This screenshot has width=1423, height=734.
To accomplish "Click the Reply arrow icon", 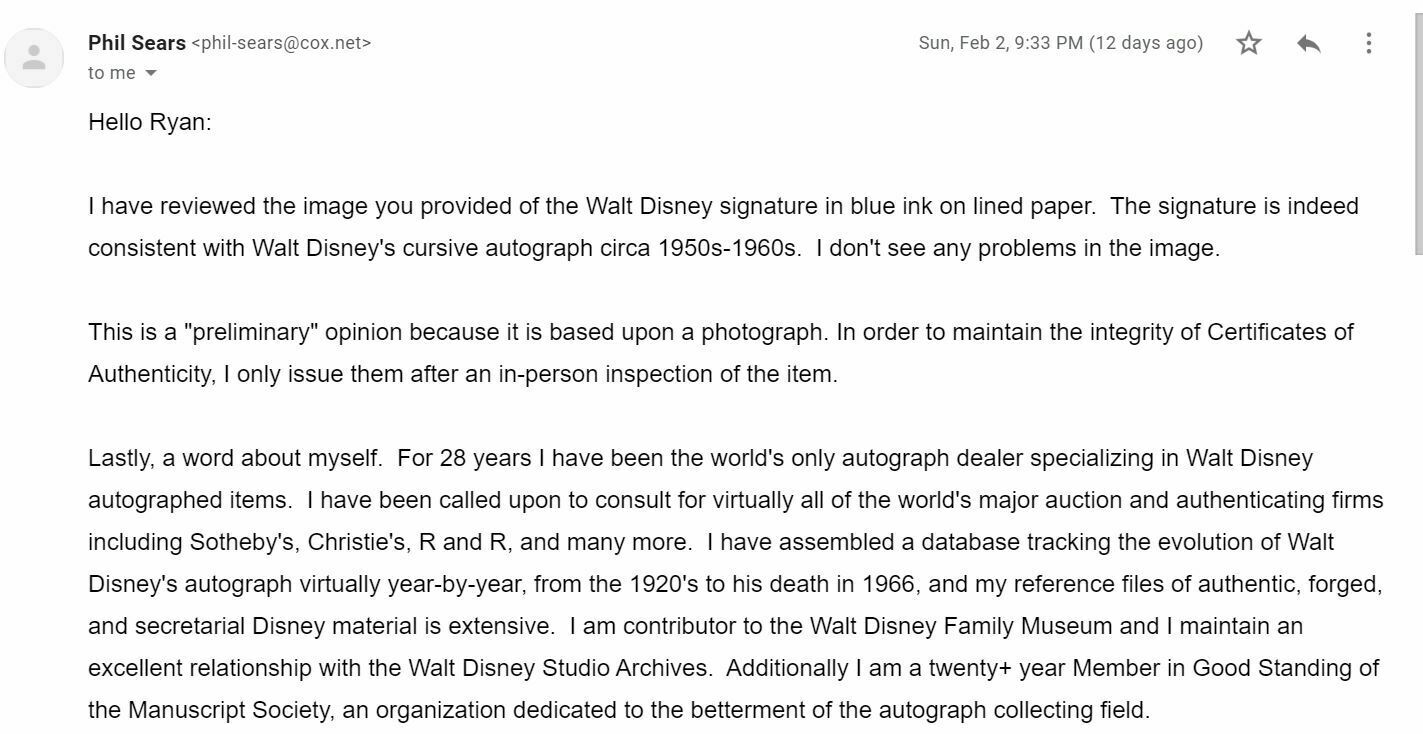I will pos(1308,43).
